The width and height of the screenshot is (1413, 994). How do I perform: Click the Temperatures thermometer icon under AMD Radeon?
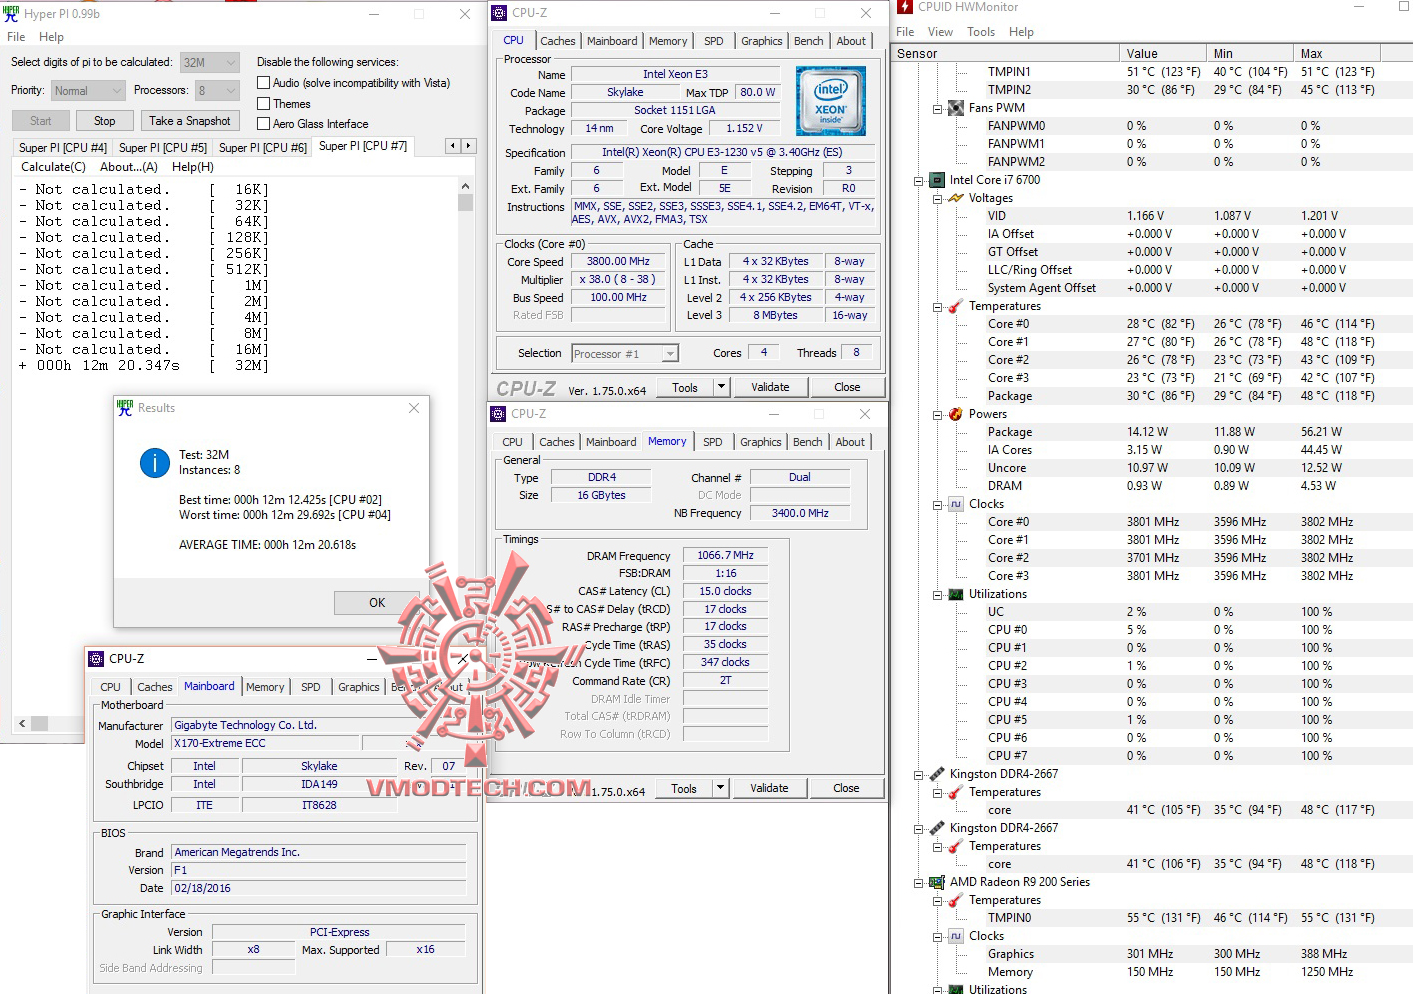956,900
